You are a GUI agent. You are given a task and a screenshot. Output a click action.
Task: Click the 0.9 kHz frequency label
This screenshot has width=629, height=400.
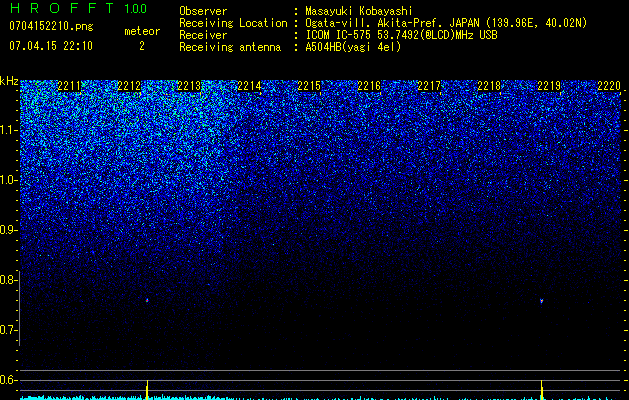click(x=8, y=230)
